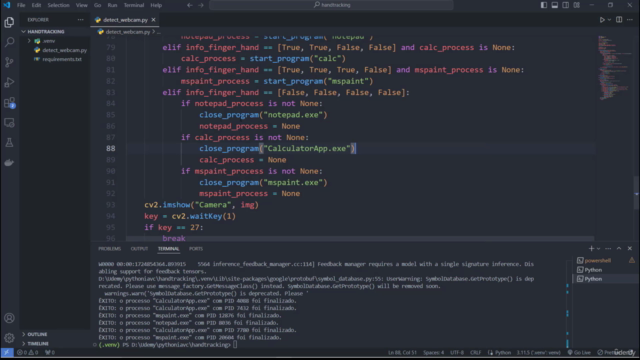Switch to the OUTPUT panel tab
Image resolution: width=640 pixels, height=360 pixels.
tap(139, 249)
